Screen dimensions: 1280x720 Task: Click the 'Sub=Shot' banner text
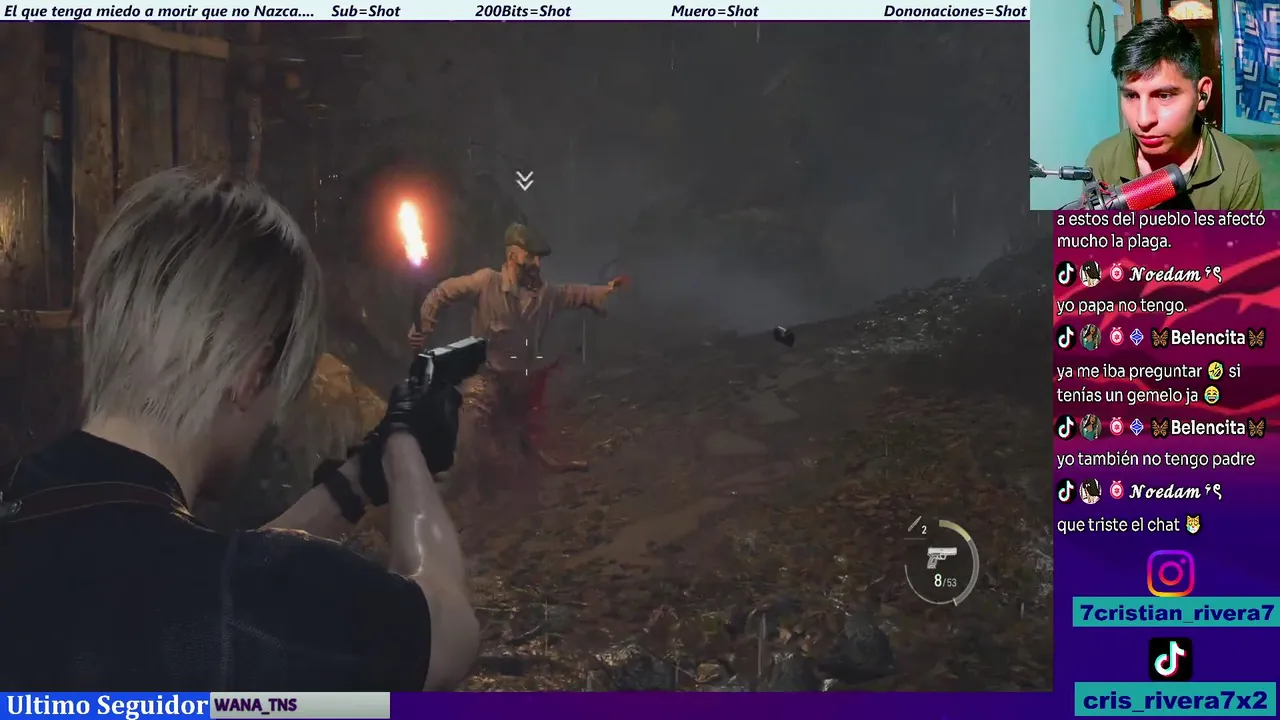365,11
